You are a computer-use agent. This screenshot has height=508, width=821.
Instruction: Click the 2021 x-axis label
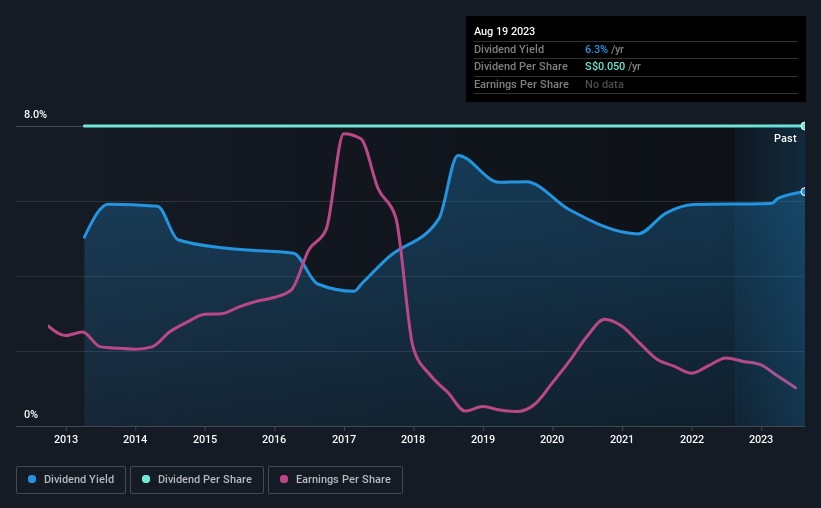[x=622, y=439]
